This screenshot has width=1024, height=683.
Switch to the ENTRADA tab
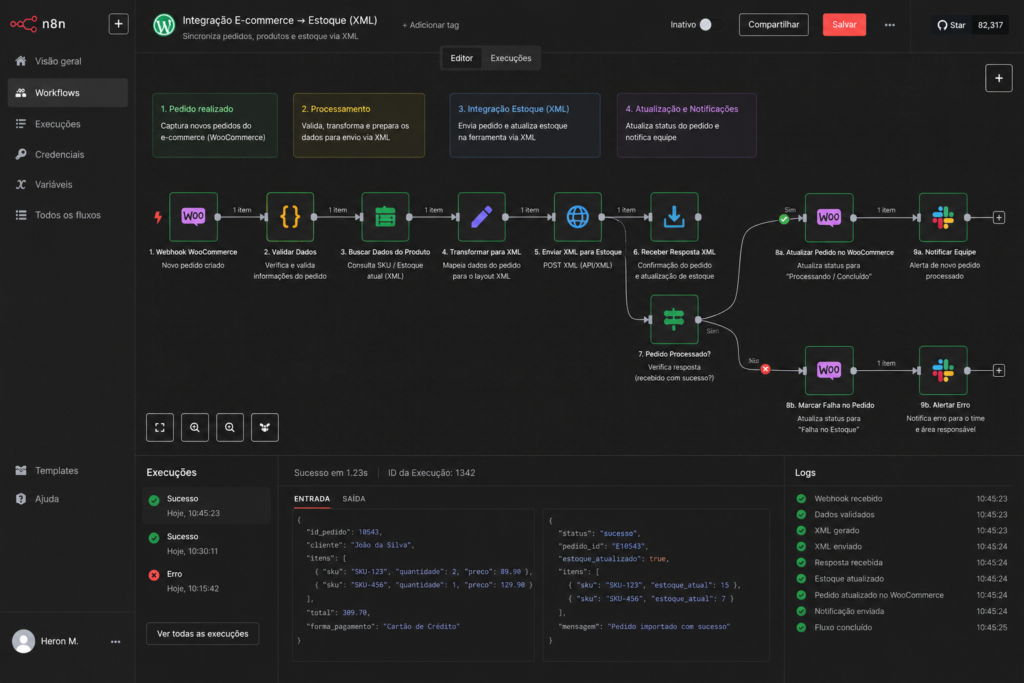click(x=312, y=499)
